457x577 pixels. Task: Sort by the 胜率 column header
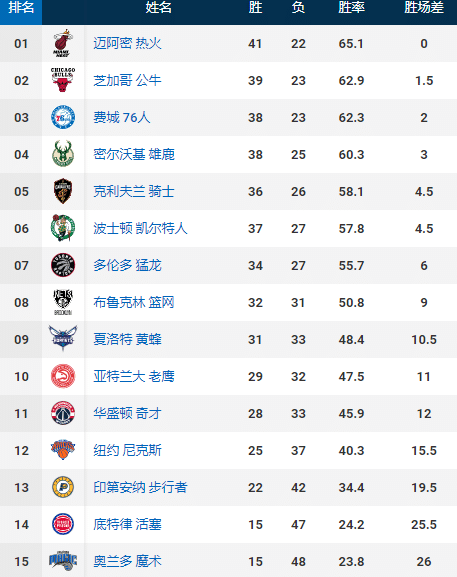click(x=351, y=7)
